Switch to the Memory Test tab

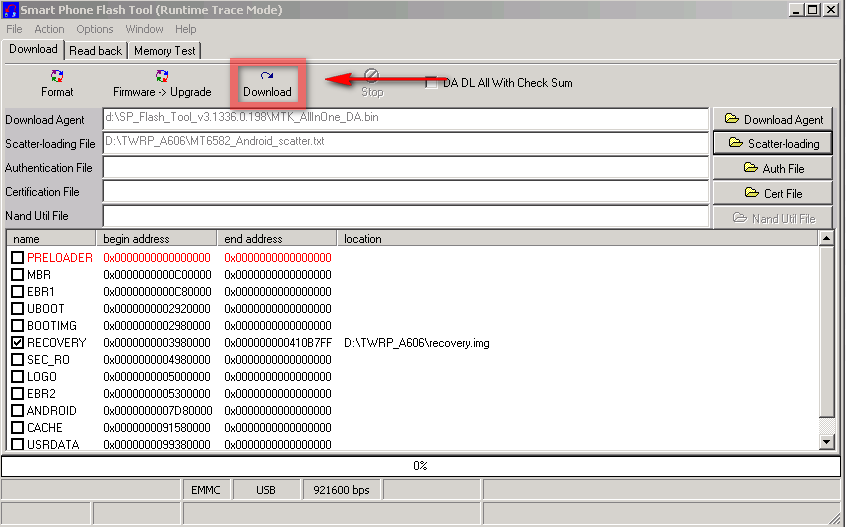pos(165,51)
